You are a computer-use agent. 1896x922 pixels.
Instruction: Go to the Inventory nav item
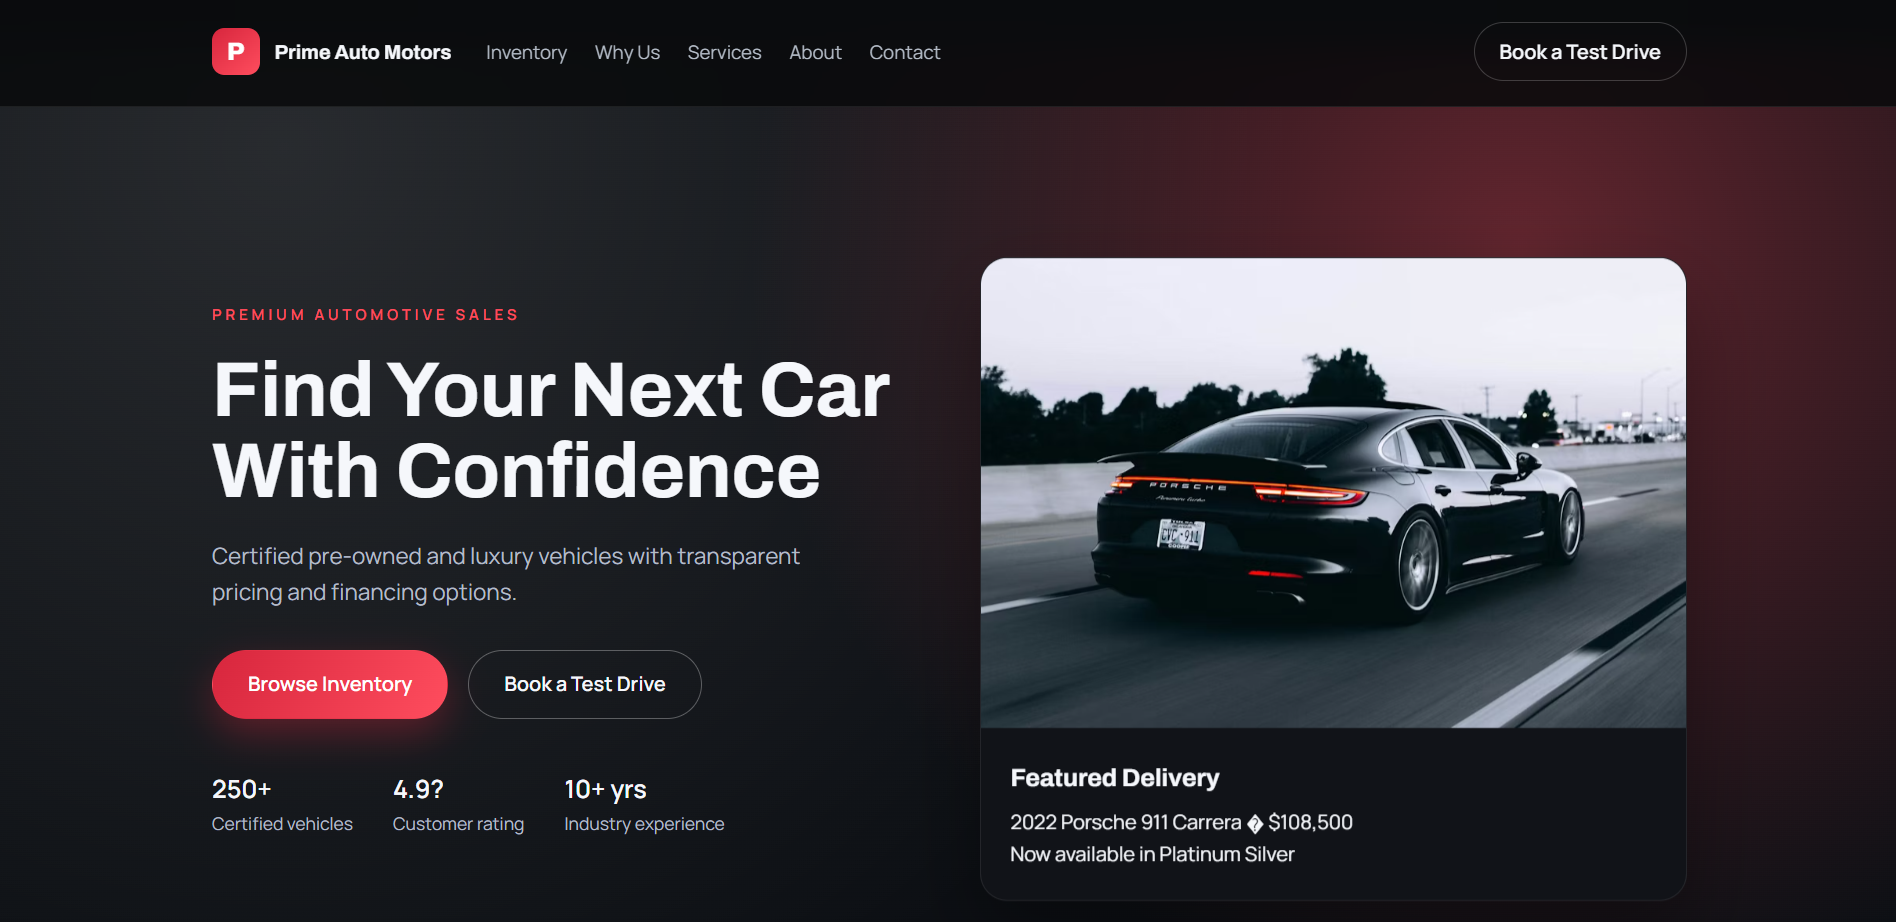pyautogui.click(x=526, y=52)
